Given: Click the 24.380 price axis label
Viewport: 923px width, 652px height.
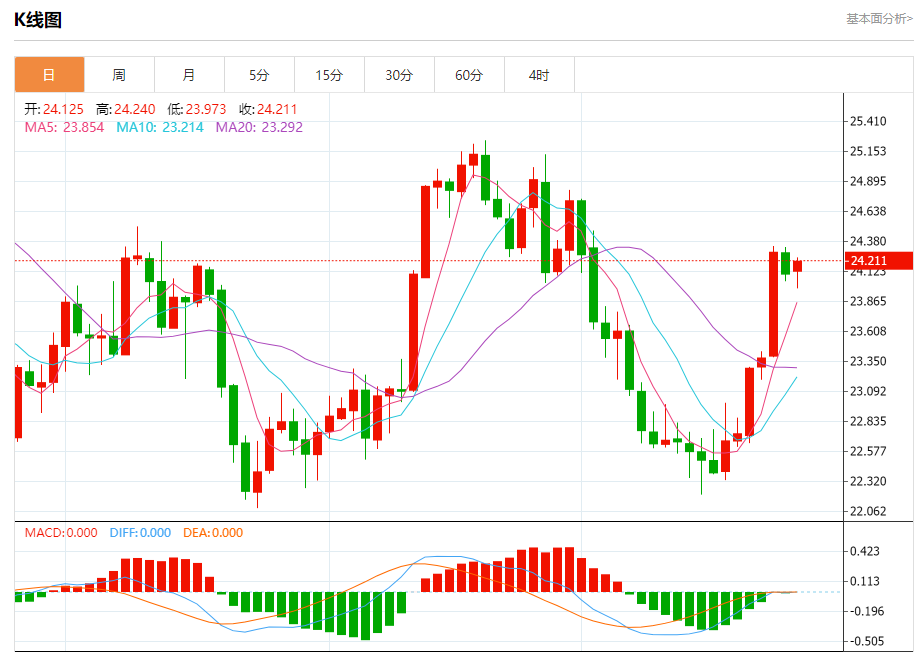Looking at the screenshot, I should pyautogui.click(x=868, y=241).
